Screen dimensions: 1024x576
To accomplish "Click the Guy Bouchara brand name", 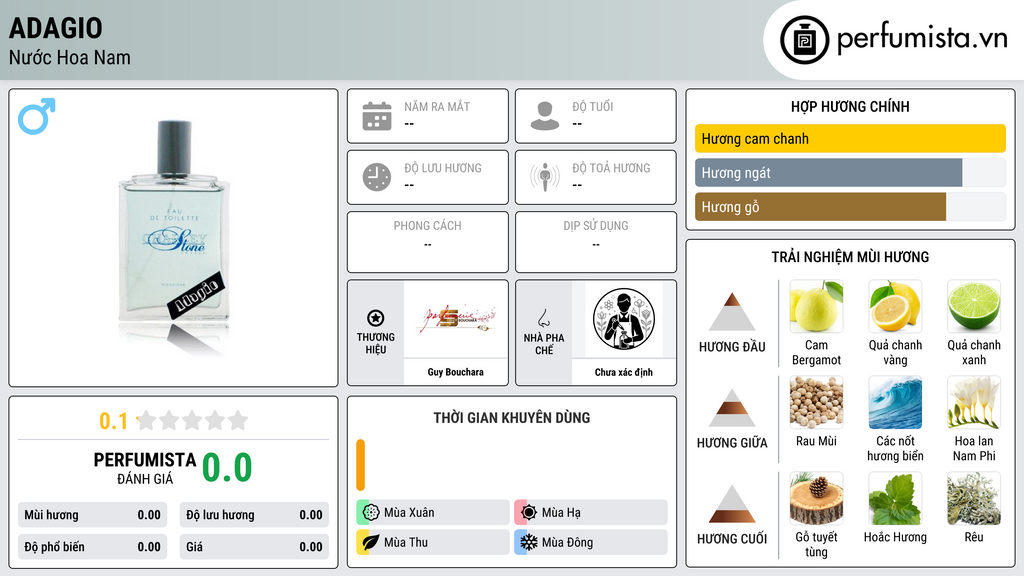I will pos(456,372).
